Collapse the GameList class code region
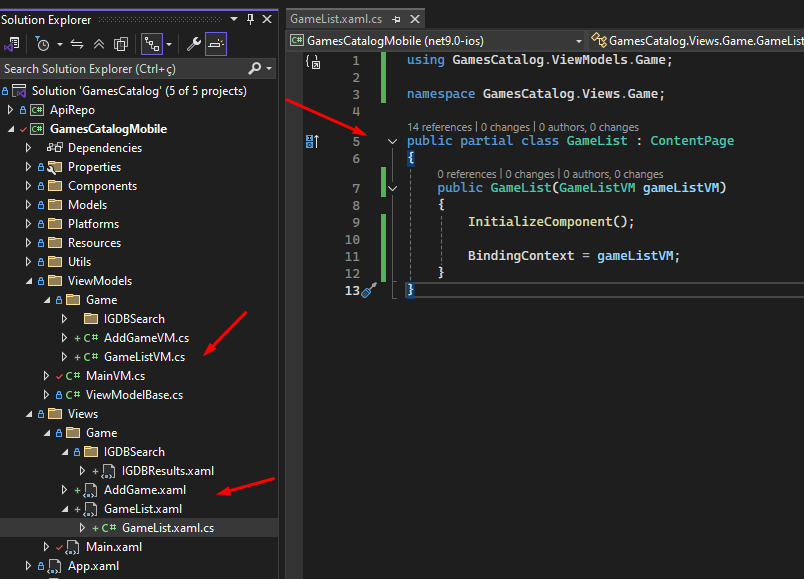Screen dimensions: 804x579 (392, 141)
